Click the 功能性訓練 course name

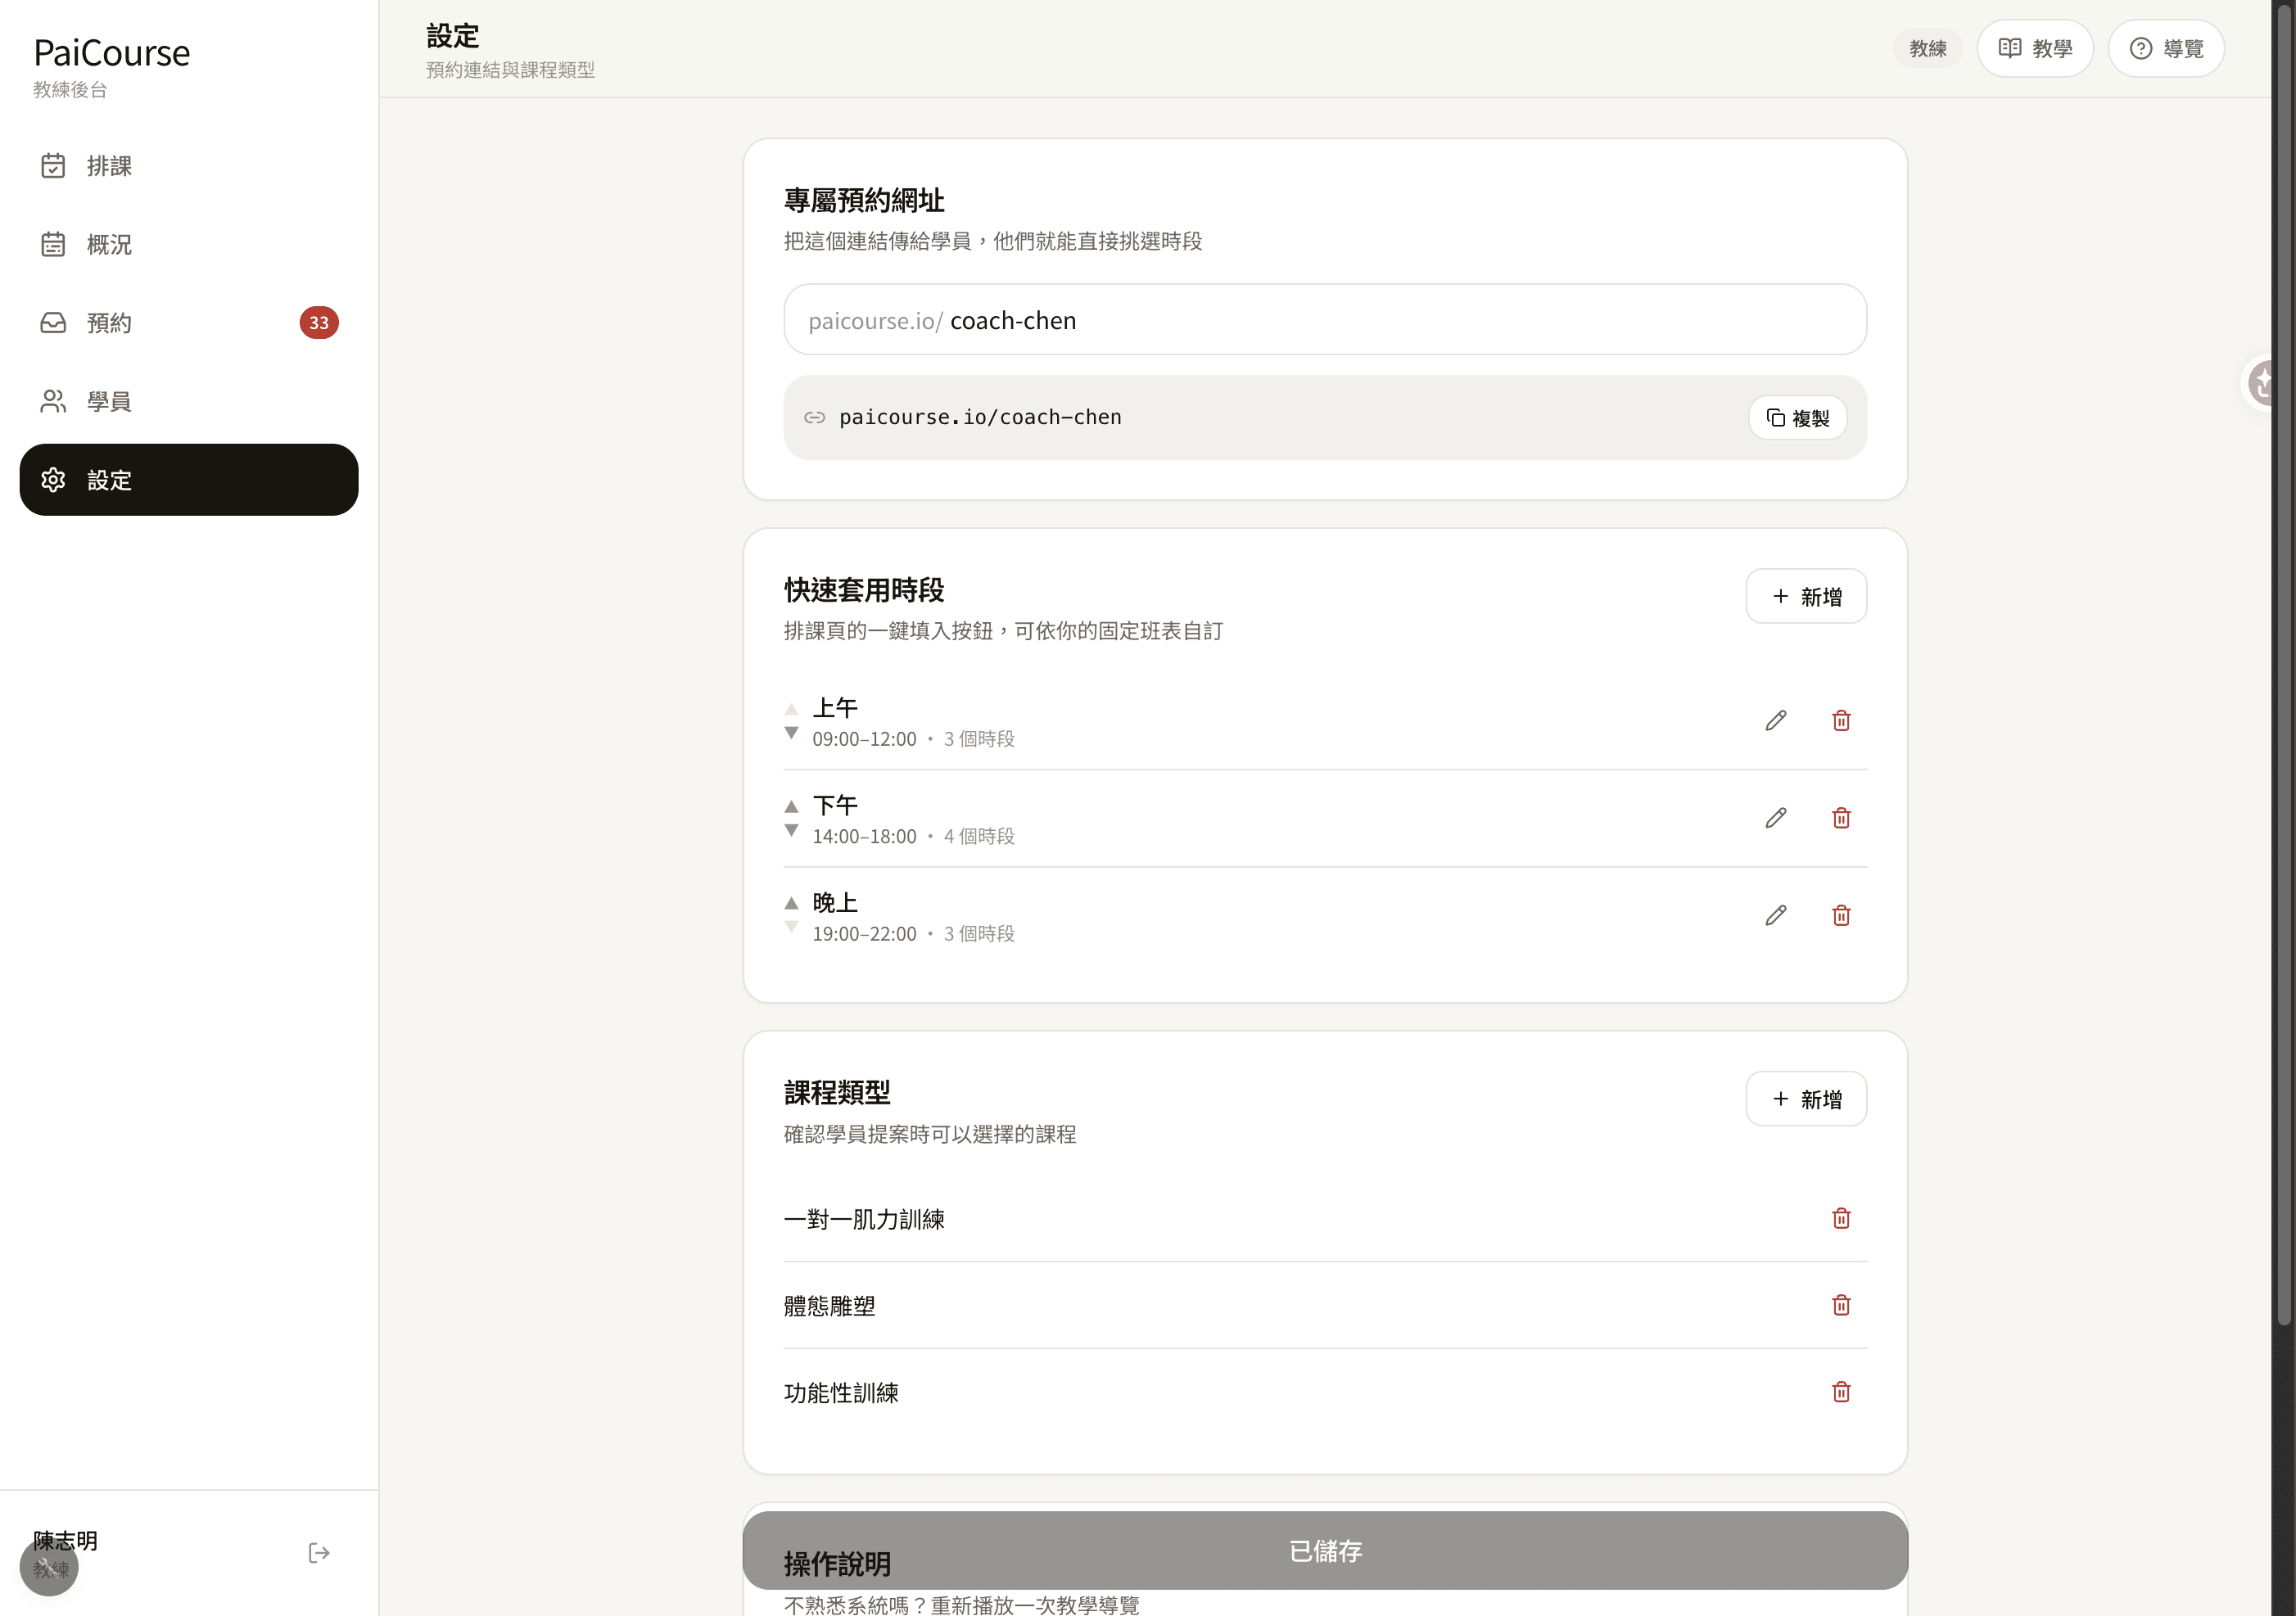[841, 1393]
